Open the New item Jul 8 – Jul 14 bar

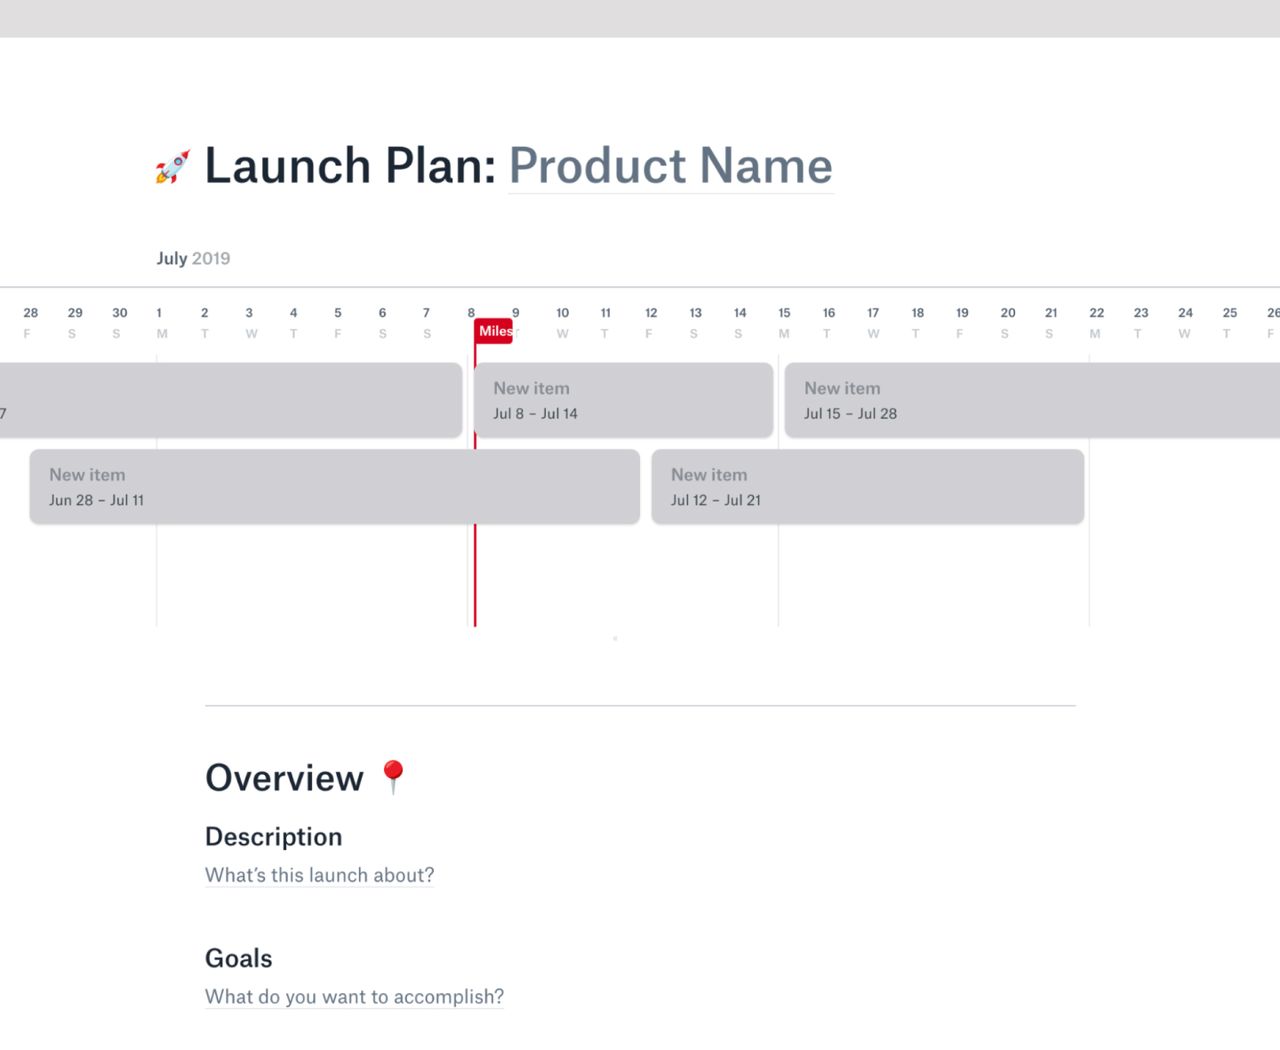pos(623,400)
